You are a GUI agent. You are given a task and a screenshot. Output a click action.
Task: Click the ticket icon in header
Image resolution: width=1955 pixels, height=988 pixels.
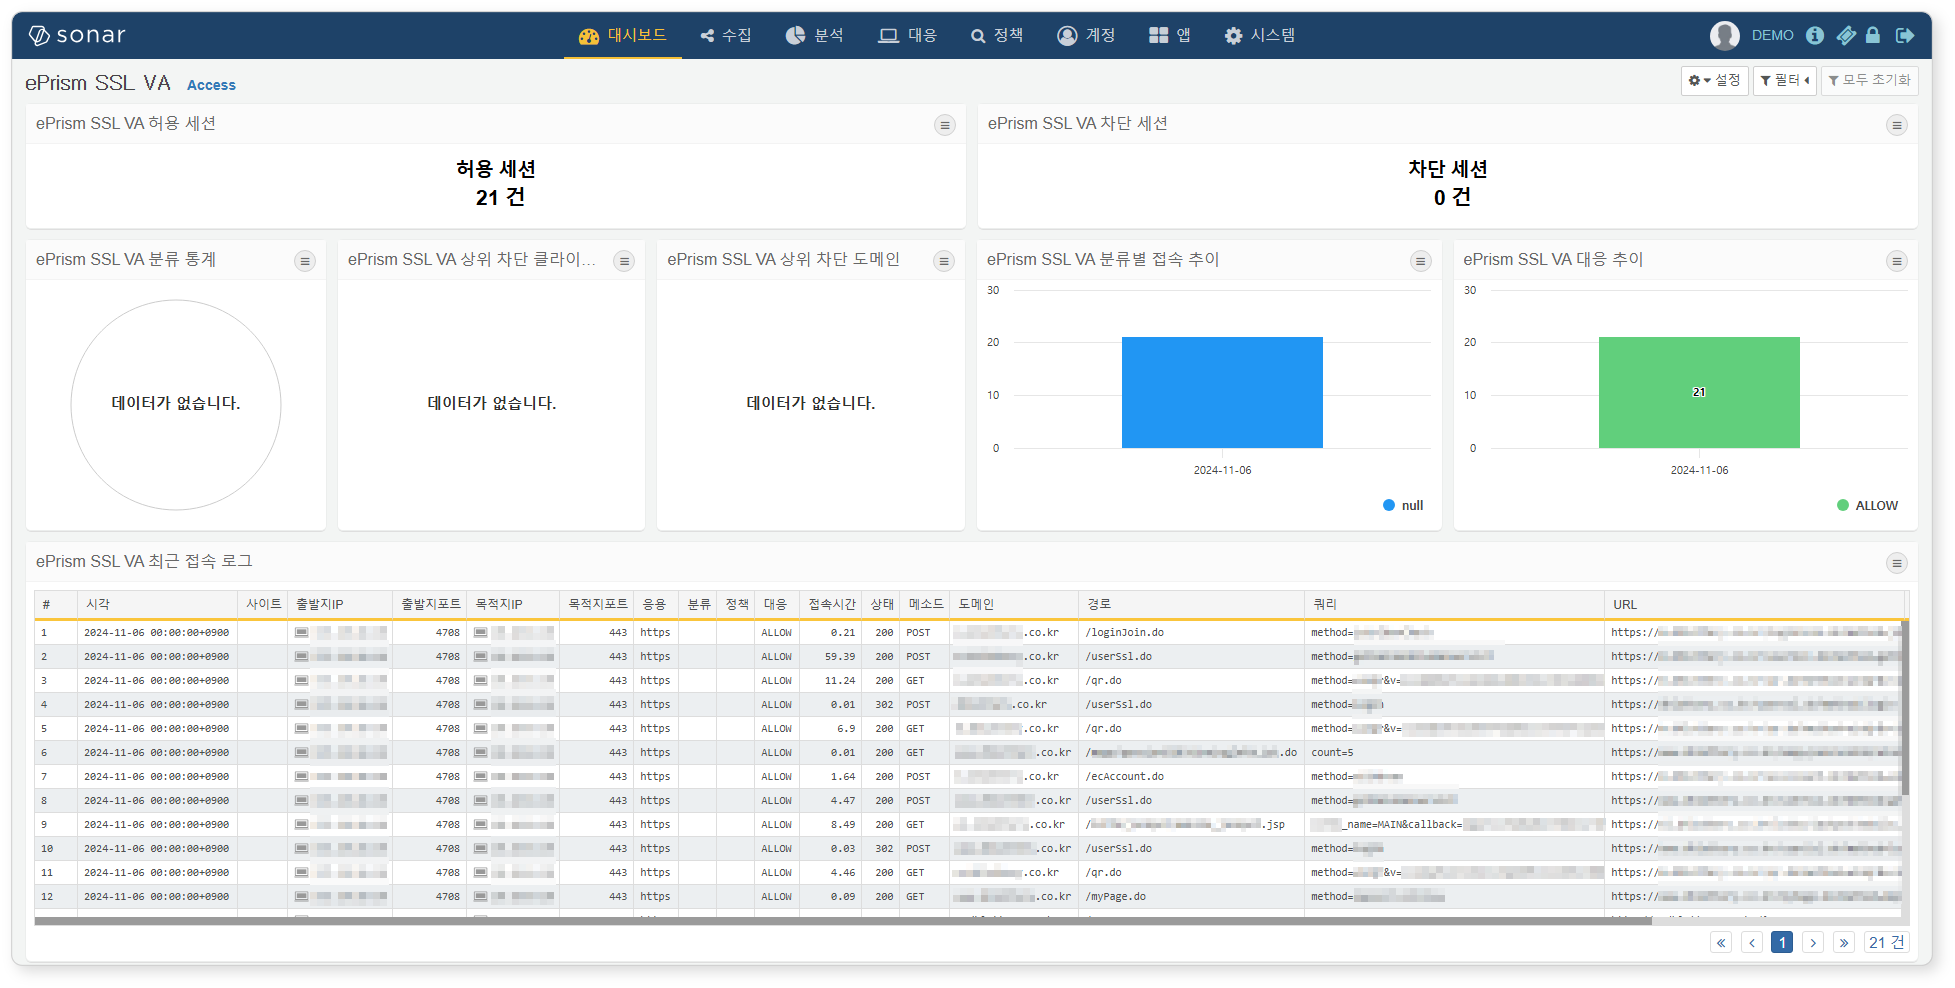(x=1846, y=35)
